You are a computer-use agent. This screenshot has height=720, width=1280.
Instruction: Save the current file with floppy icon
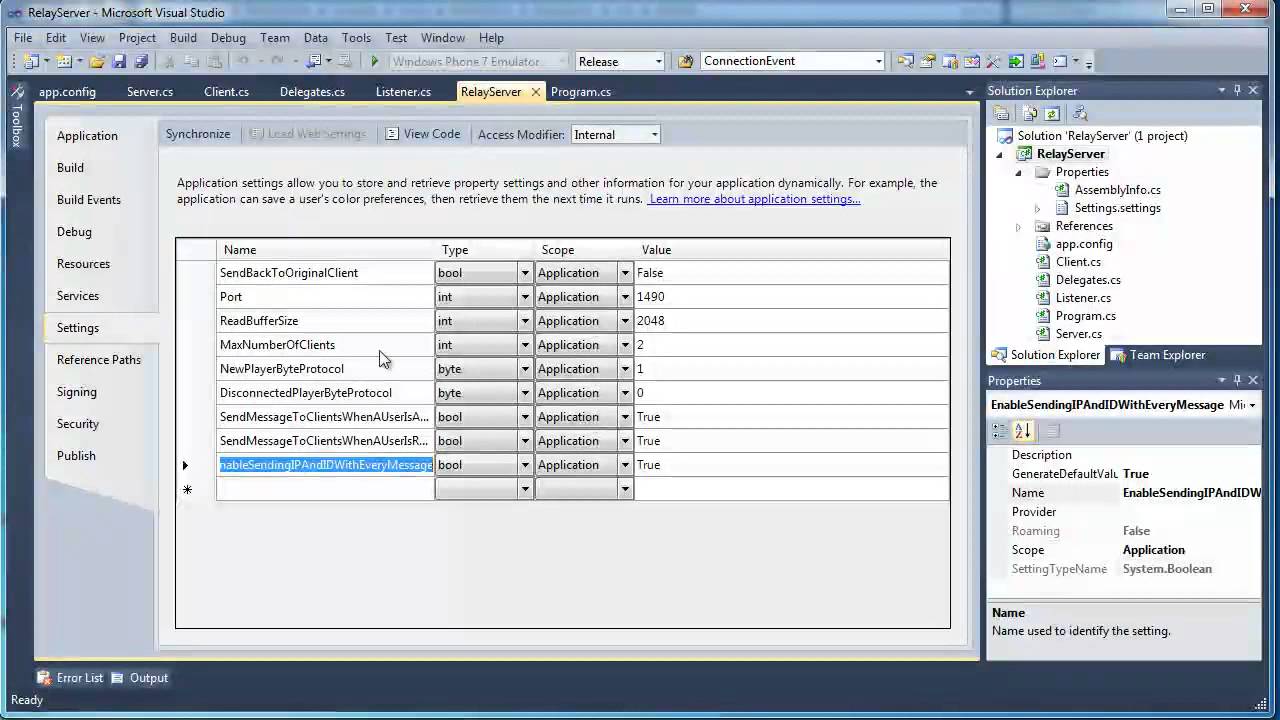(119, 61)
